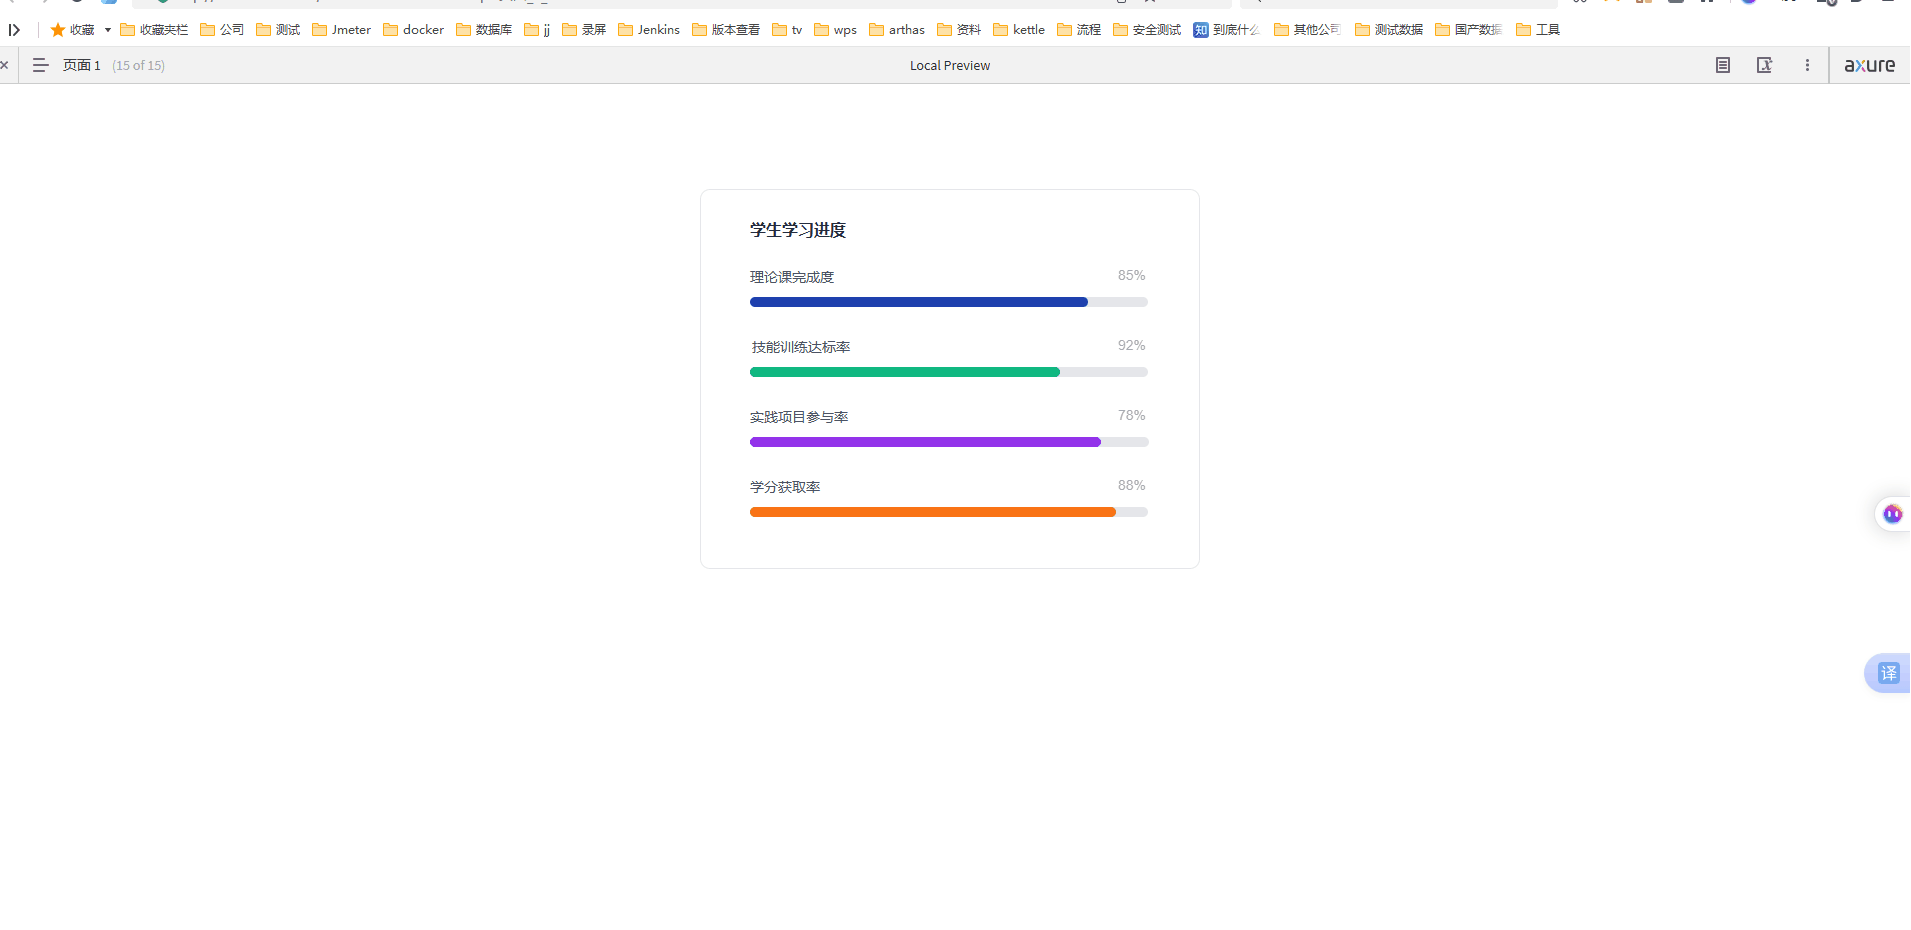Open the 版本查看 bookmark folder

coord(726,30)
